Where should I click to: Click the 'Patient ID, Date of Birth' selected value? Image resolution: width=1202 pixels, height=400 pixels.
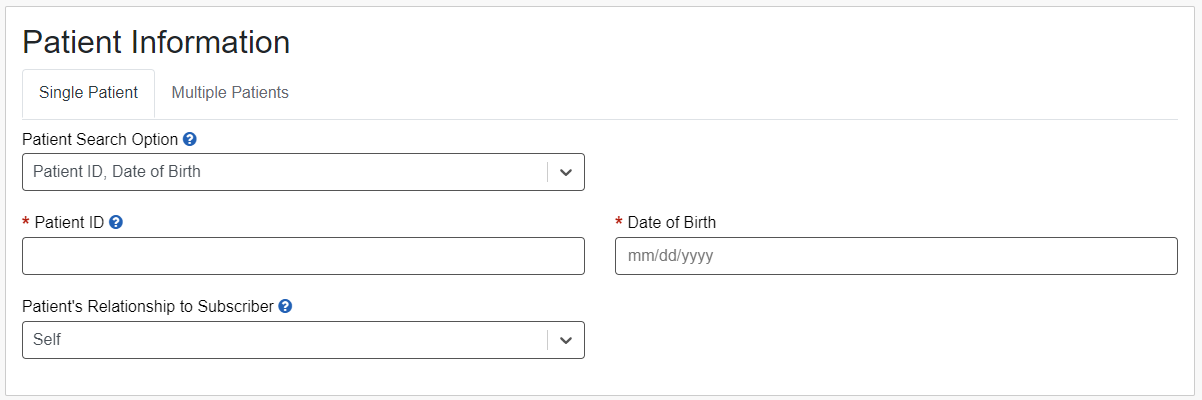pyautogui.click(x=117, y=172)
